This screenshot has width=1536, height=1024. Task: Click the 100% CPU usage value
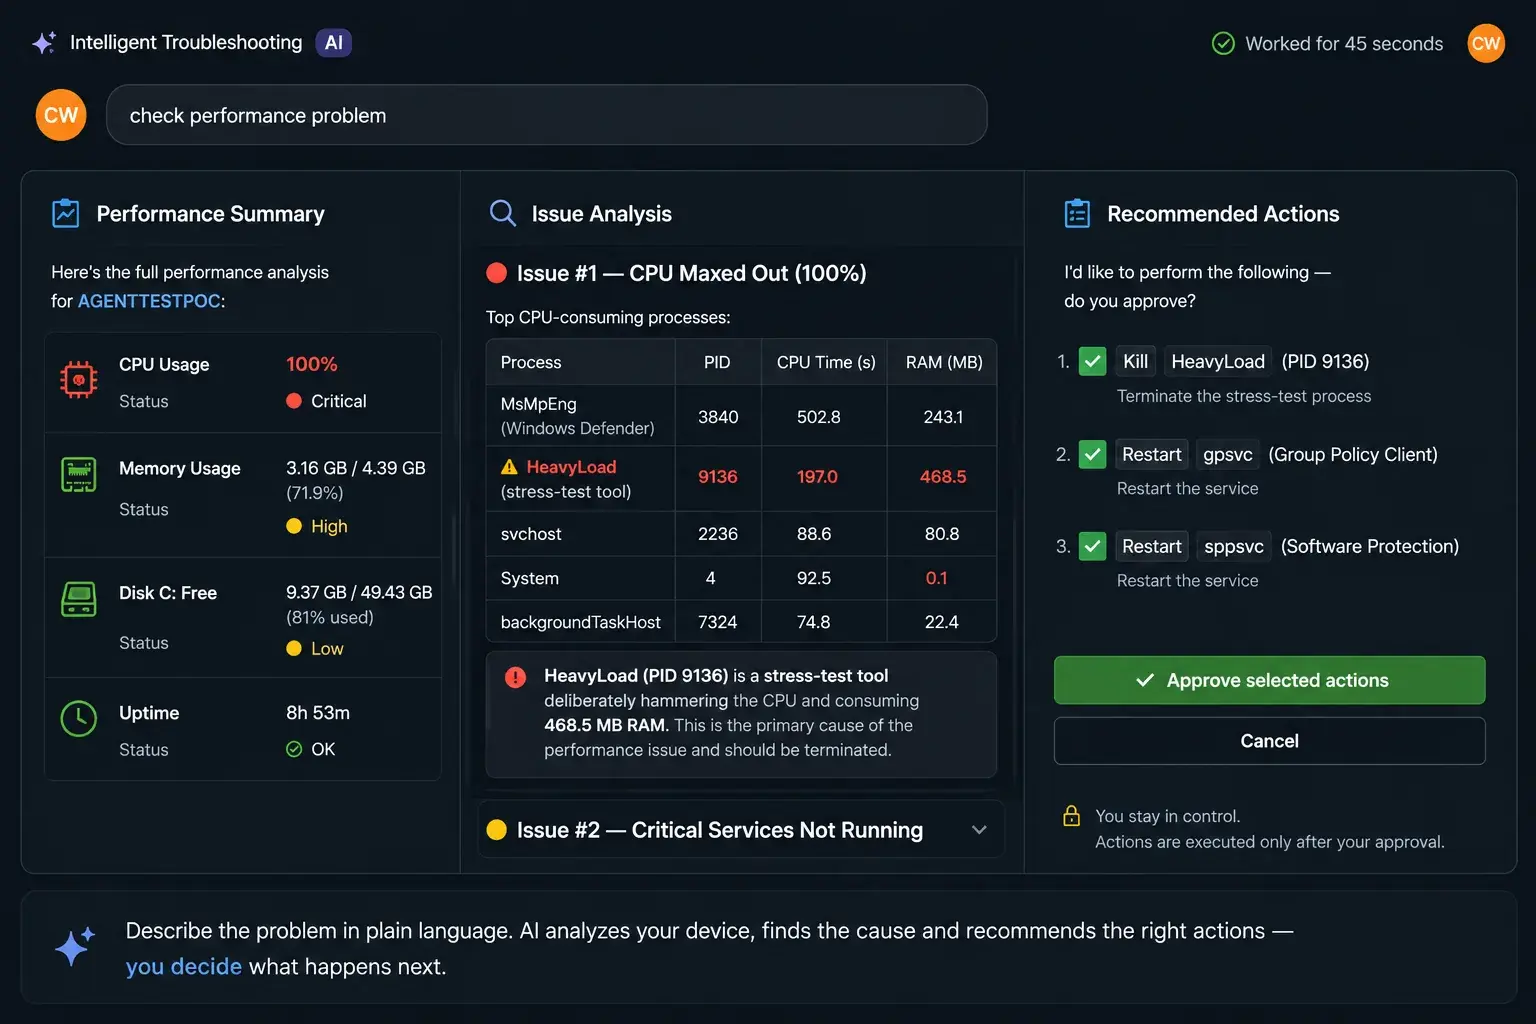click(x=312, y=364)
